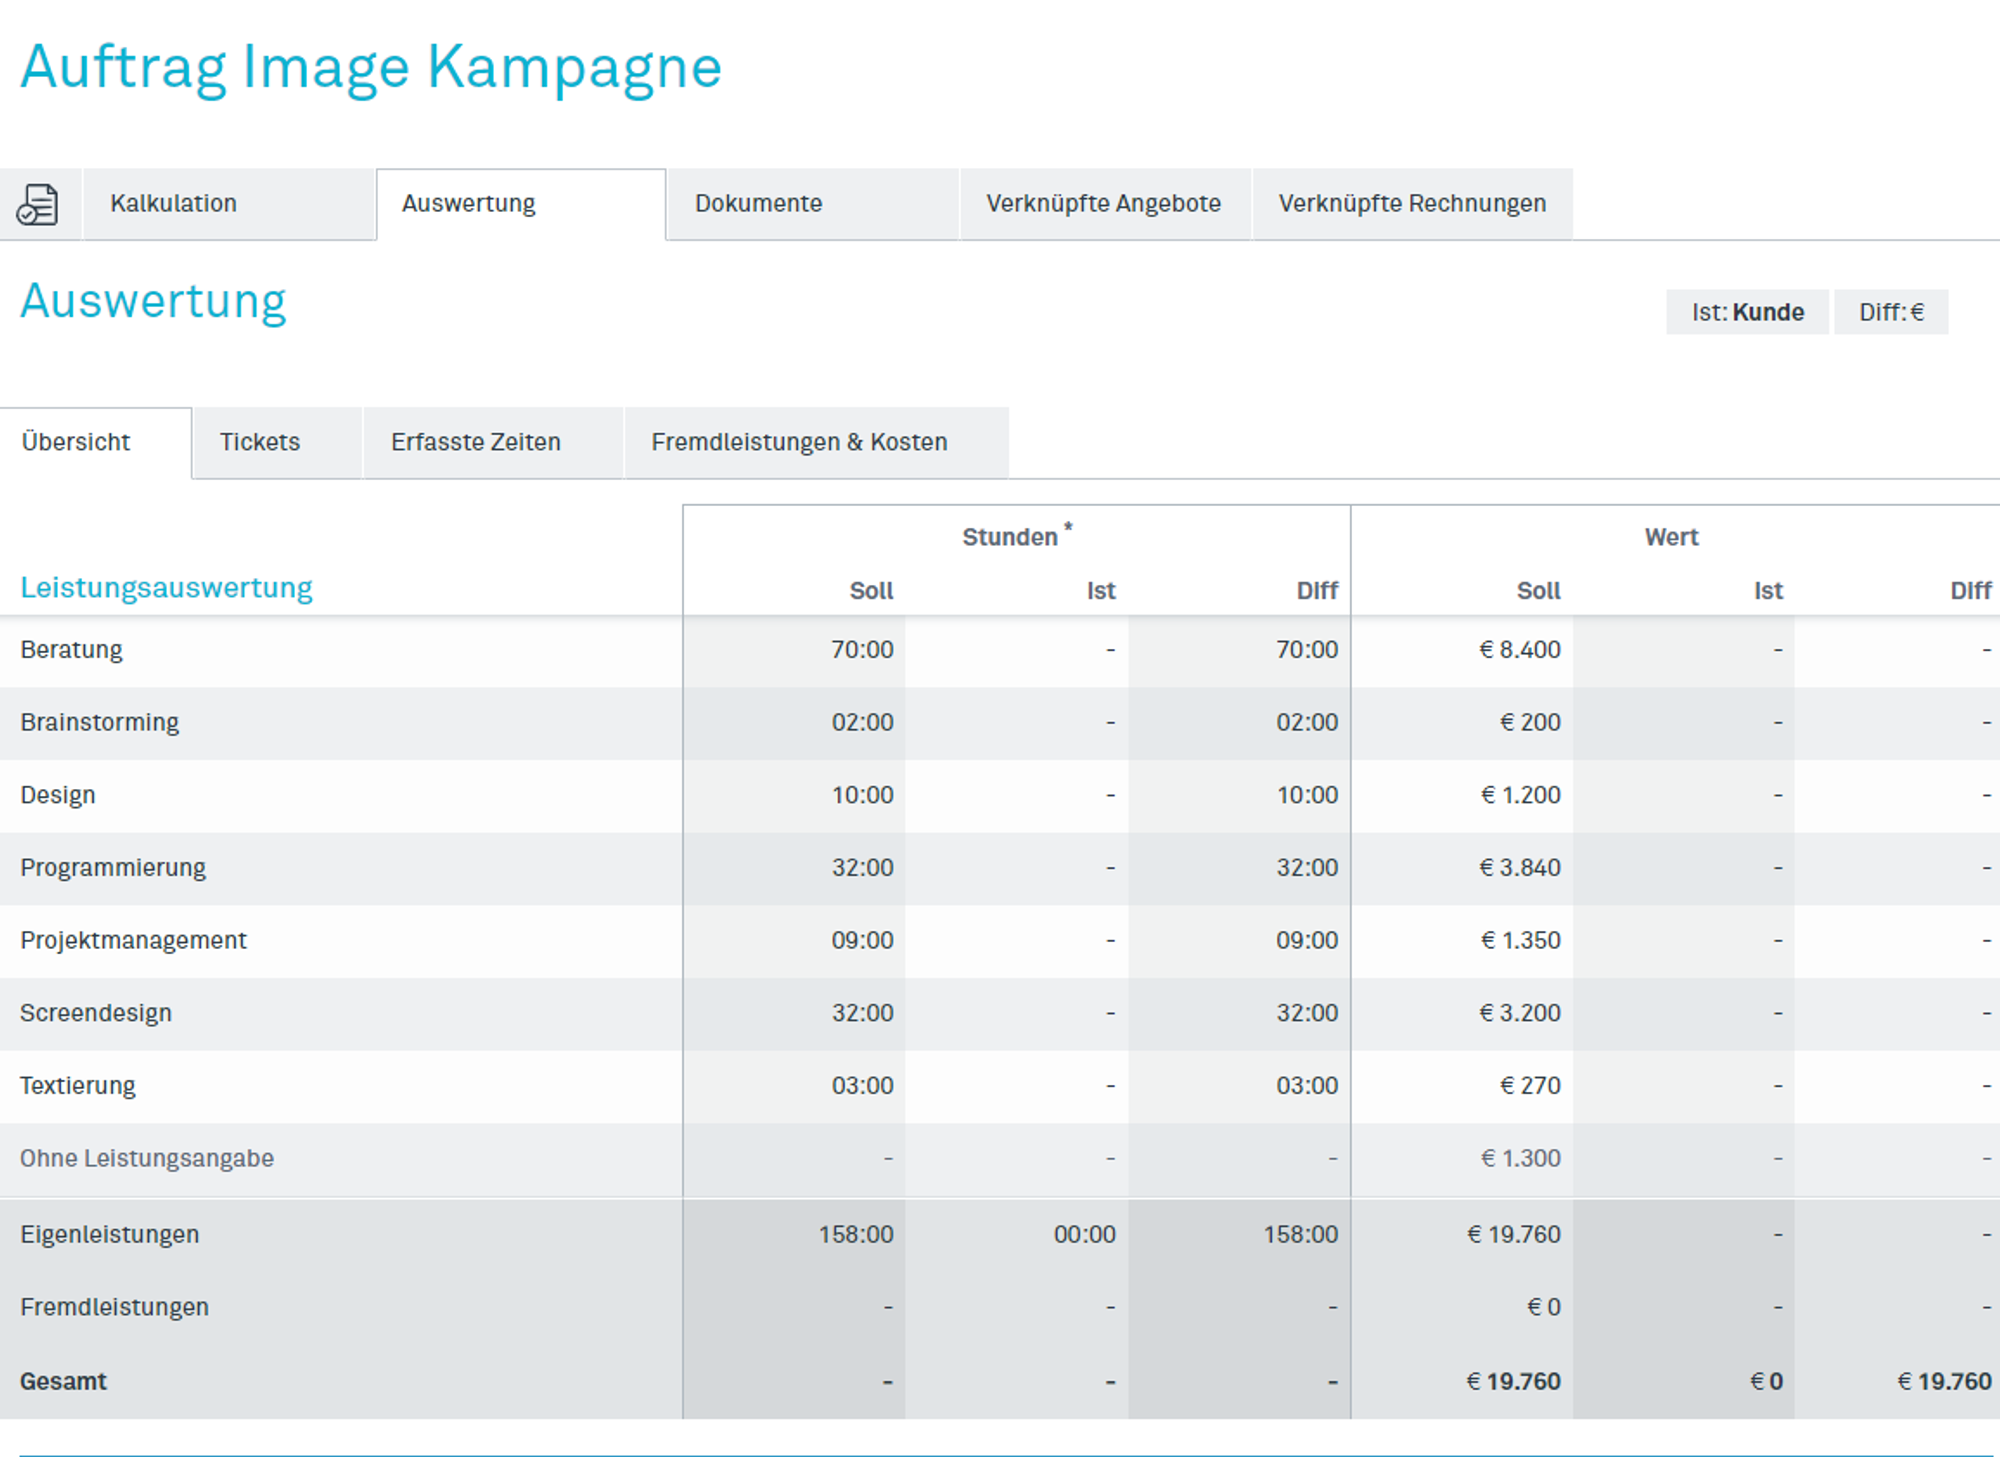The height and width of the screenshot is (1457, 2000).
Task: Open Fremdleistungen & Kosten sub-tab
Action: [x=816, y=442]
